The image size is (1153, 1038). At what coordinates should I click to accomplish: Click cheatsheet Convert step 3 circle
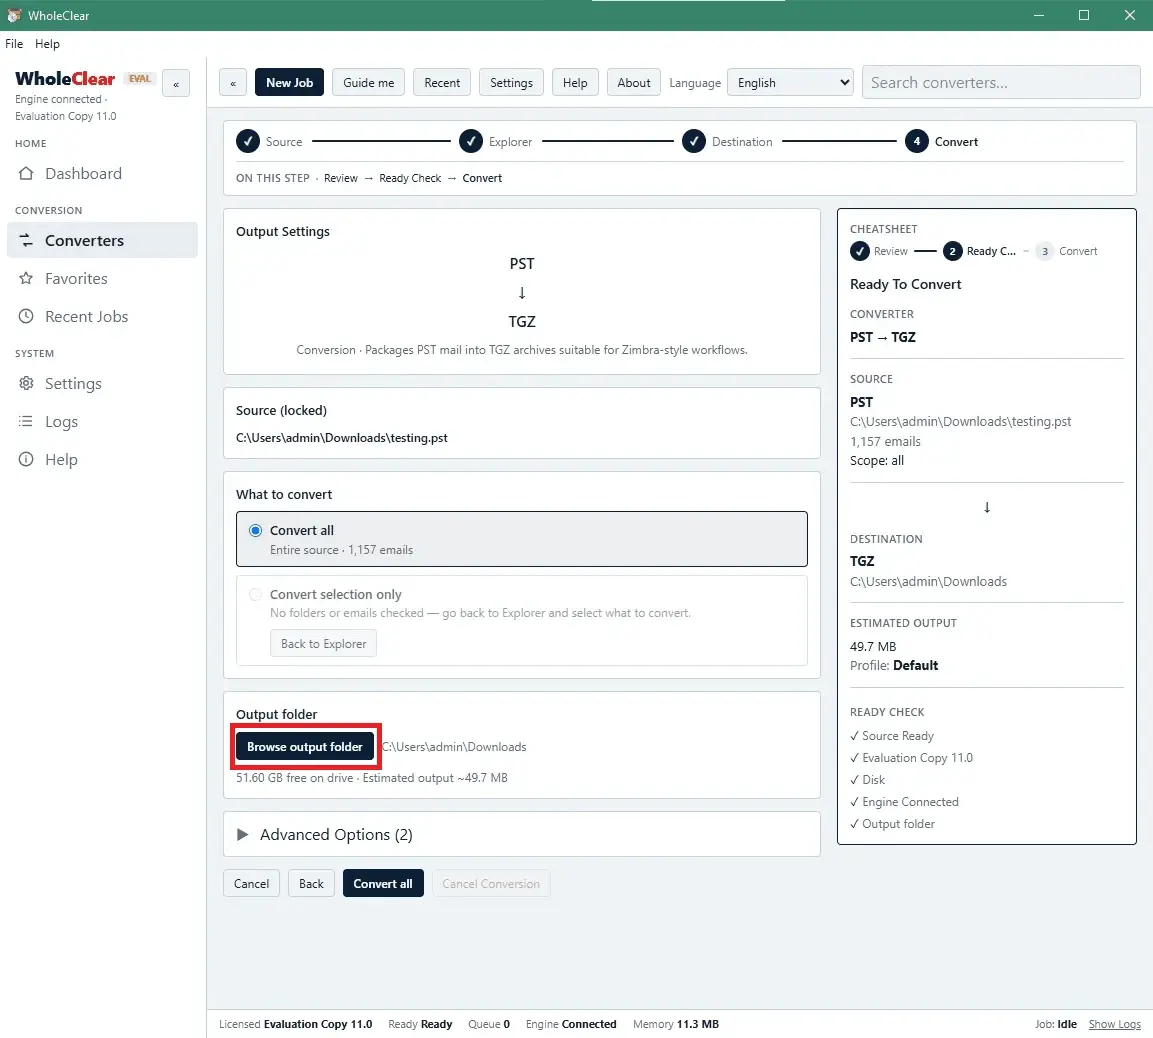pyautogui.click(x=1045, y=251)
